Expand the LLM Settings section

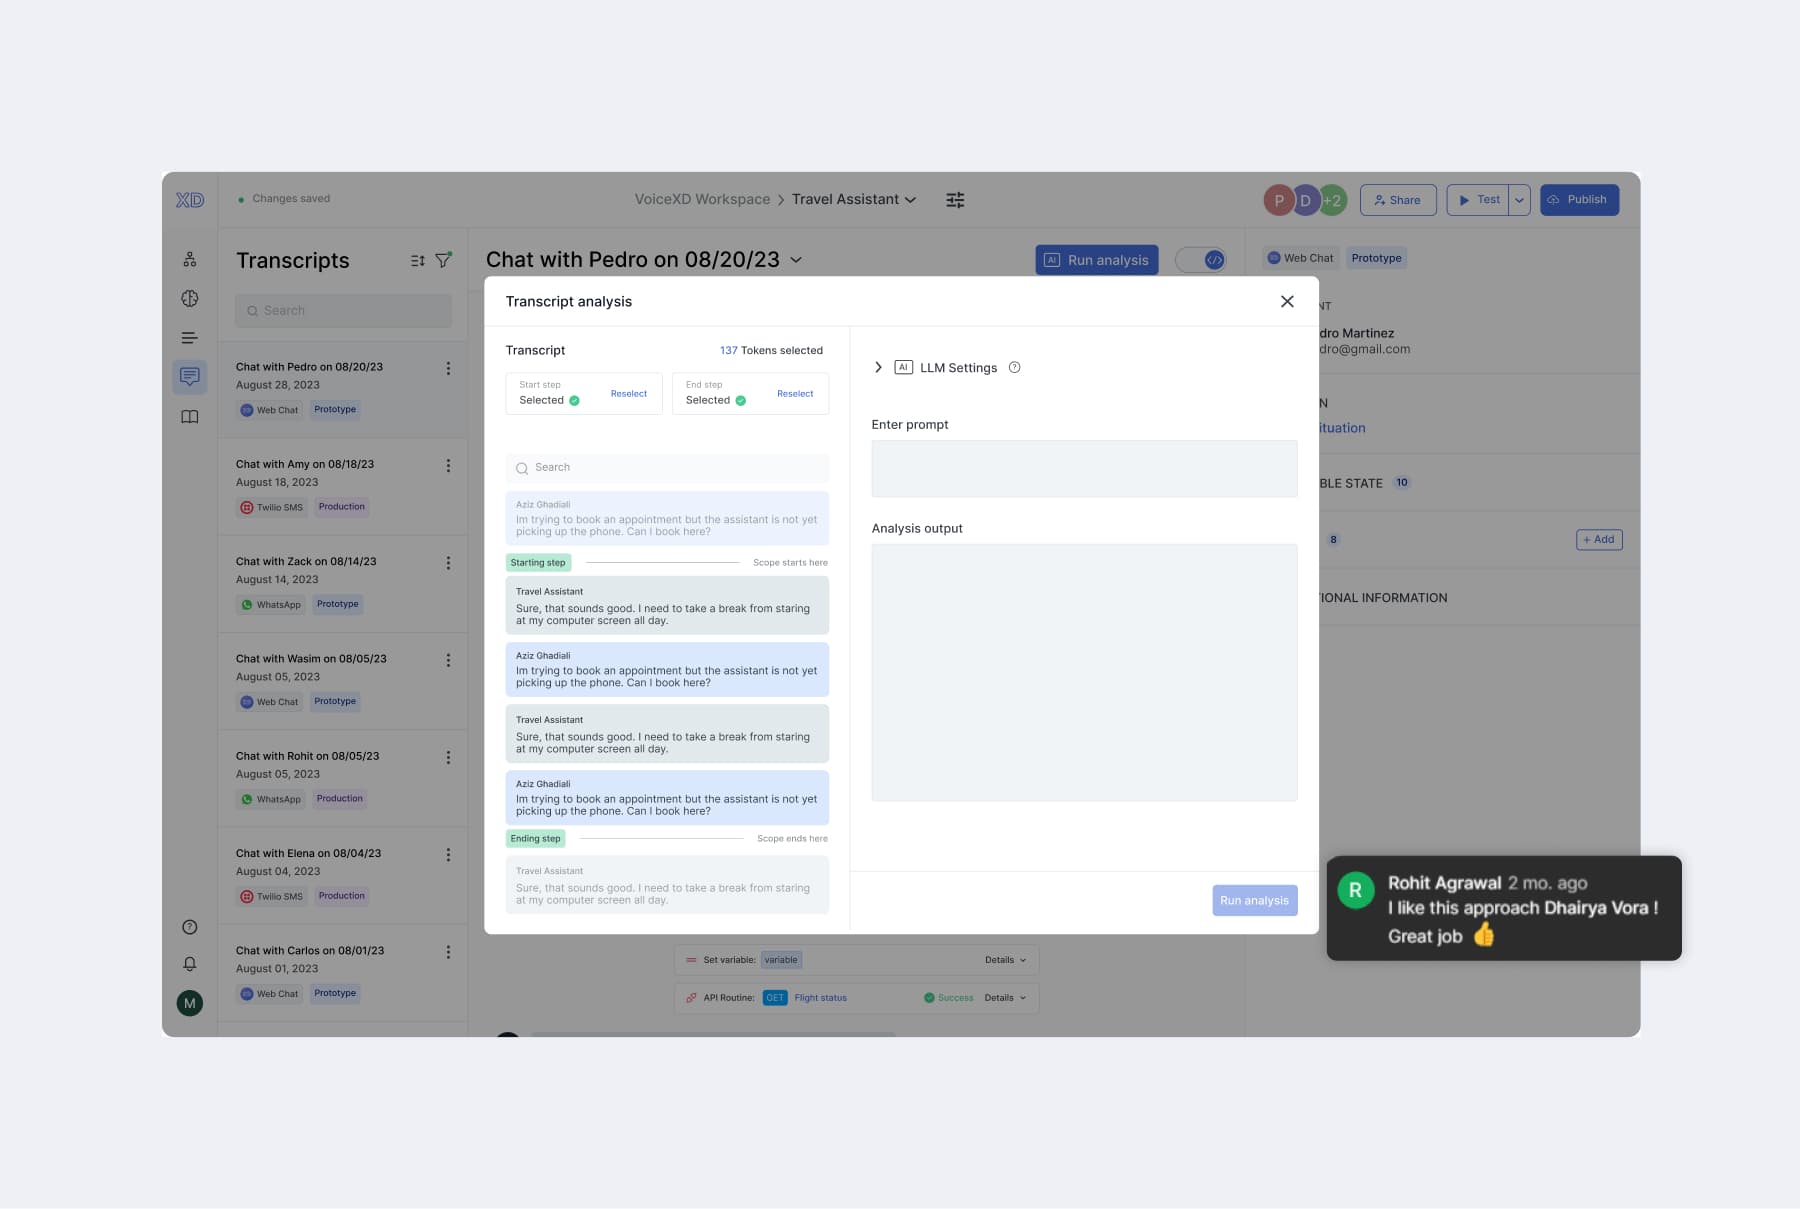click(878, 368)
